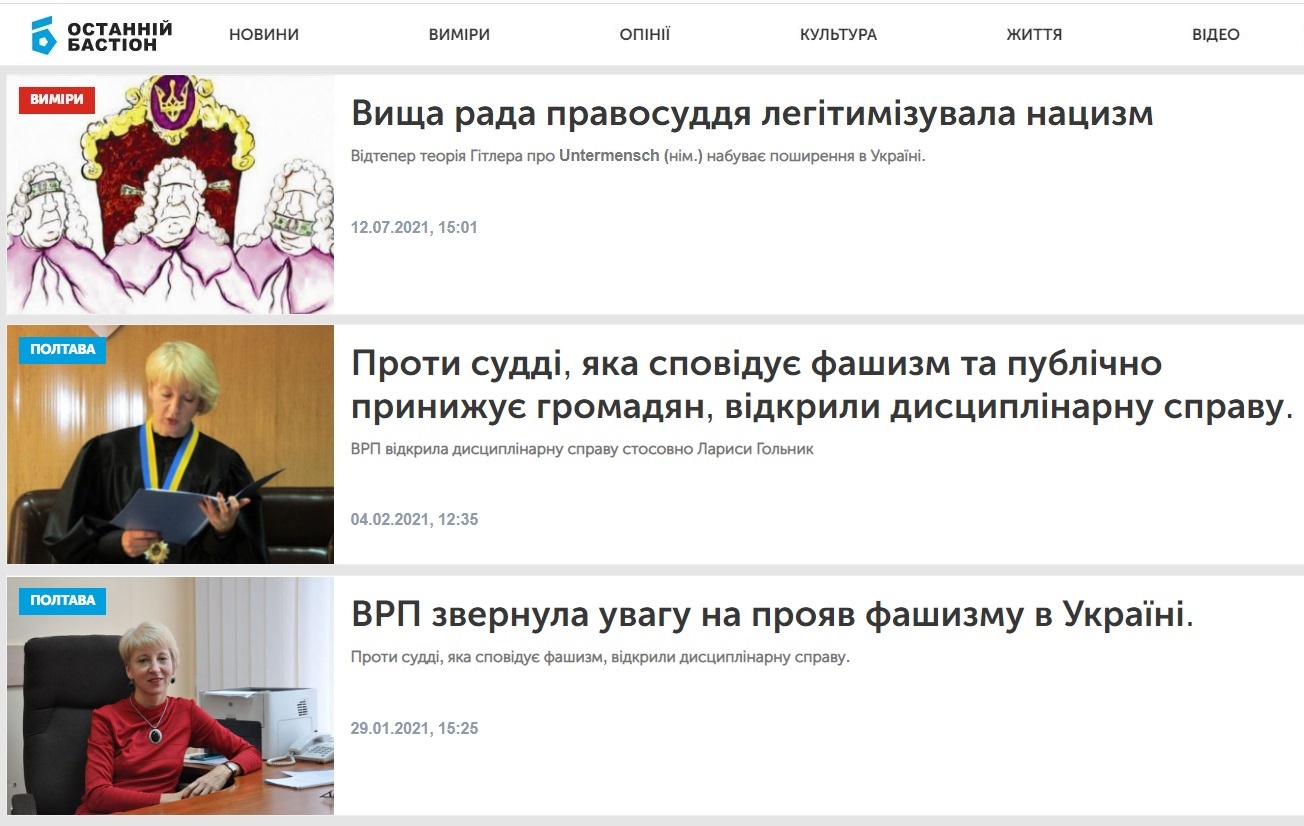Open headline about Вища рада правосуддя and nazism
The image size is (1304, 826).
click(x=752, y=114)
